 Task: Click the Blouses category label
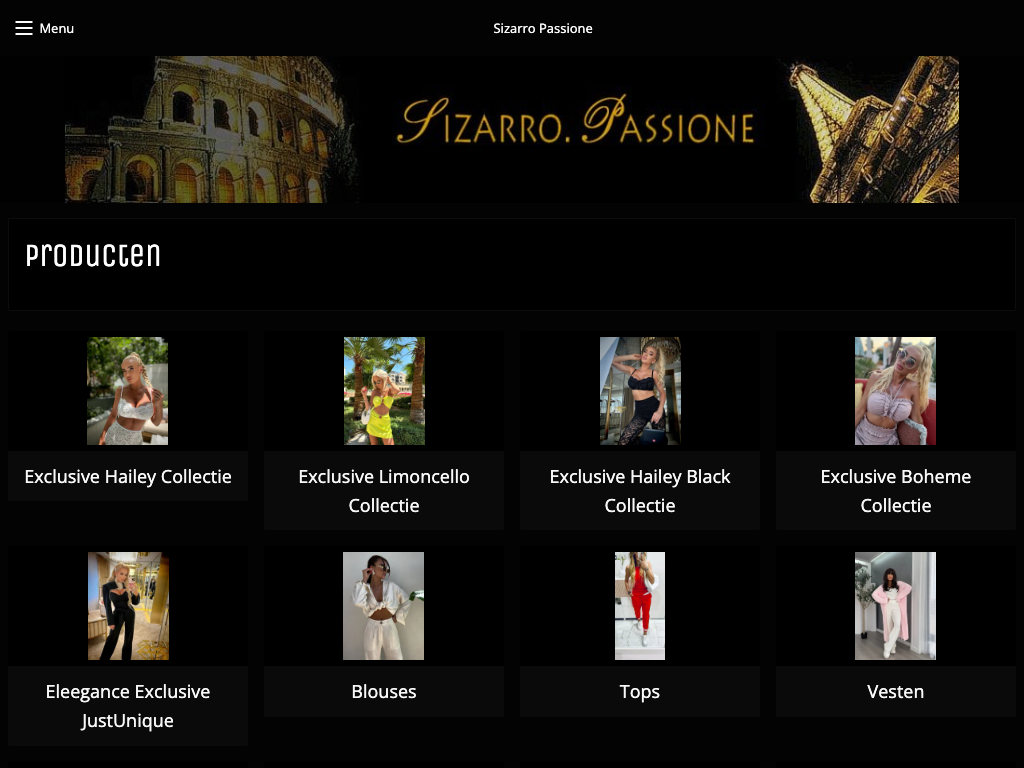click(384, 692)
